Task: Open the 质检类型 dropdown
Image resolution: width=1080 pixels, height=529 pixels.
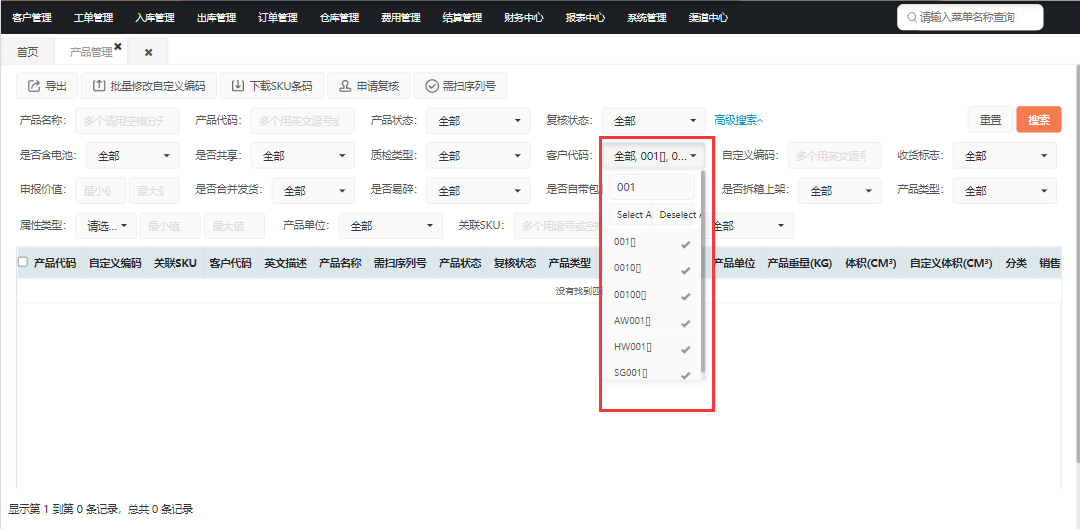Action: coord(478,156)
